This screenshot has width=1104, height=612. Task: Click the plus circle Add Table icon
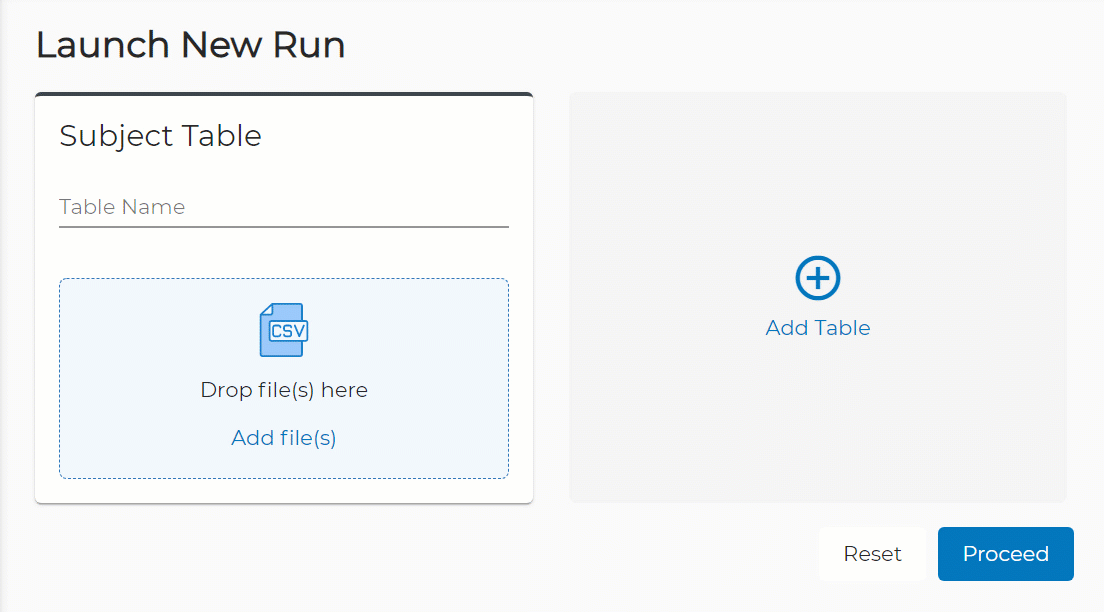817,278
